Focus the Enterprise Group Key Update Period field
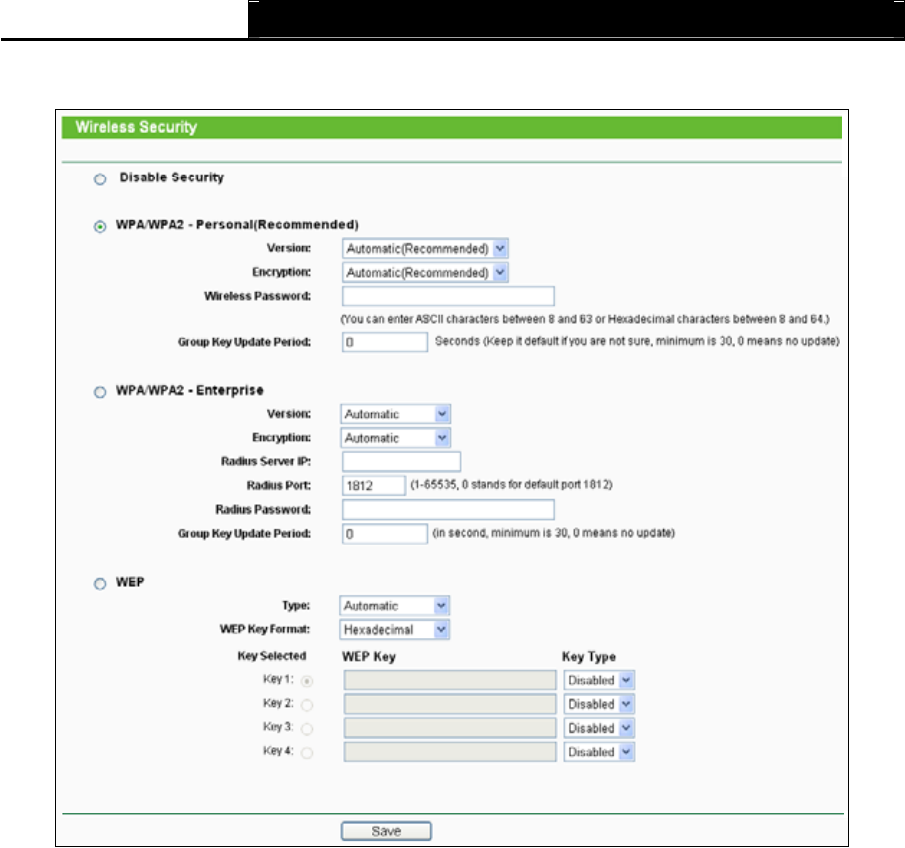This screenshot has width=905, height=848. pyautogui.click(x=384, y=533)
